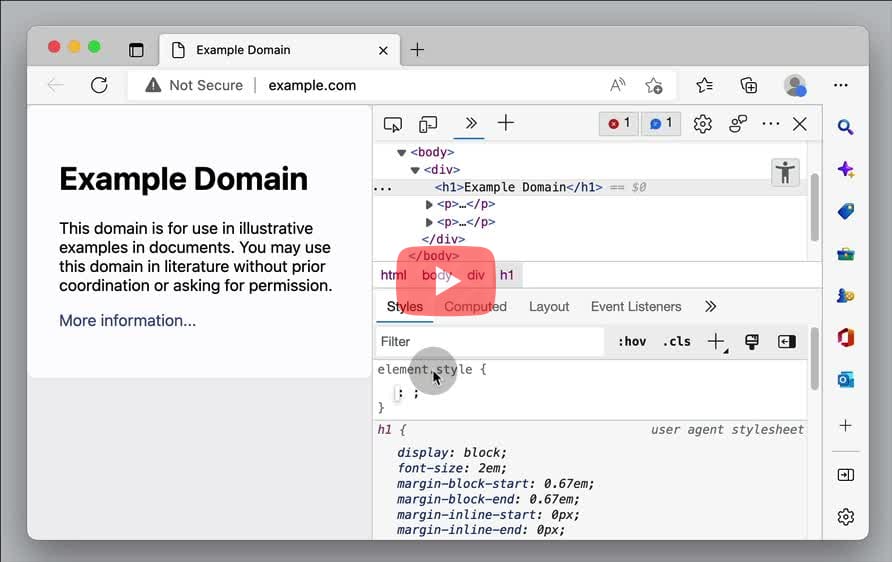The width and height of the screenshot is (892, 562).
Task: Open a new browser tab
Action: pyautogui.click(x=417, y=49)
